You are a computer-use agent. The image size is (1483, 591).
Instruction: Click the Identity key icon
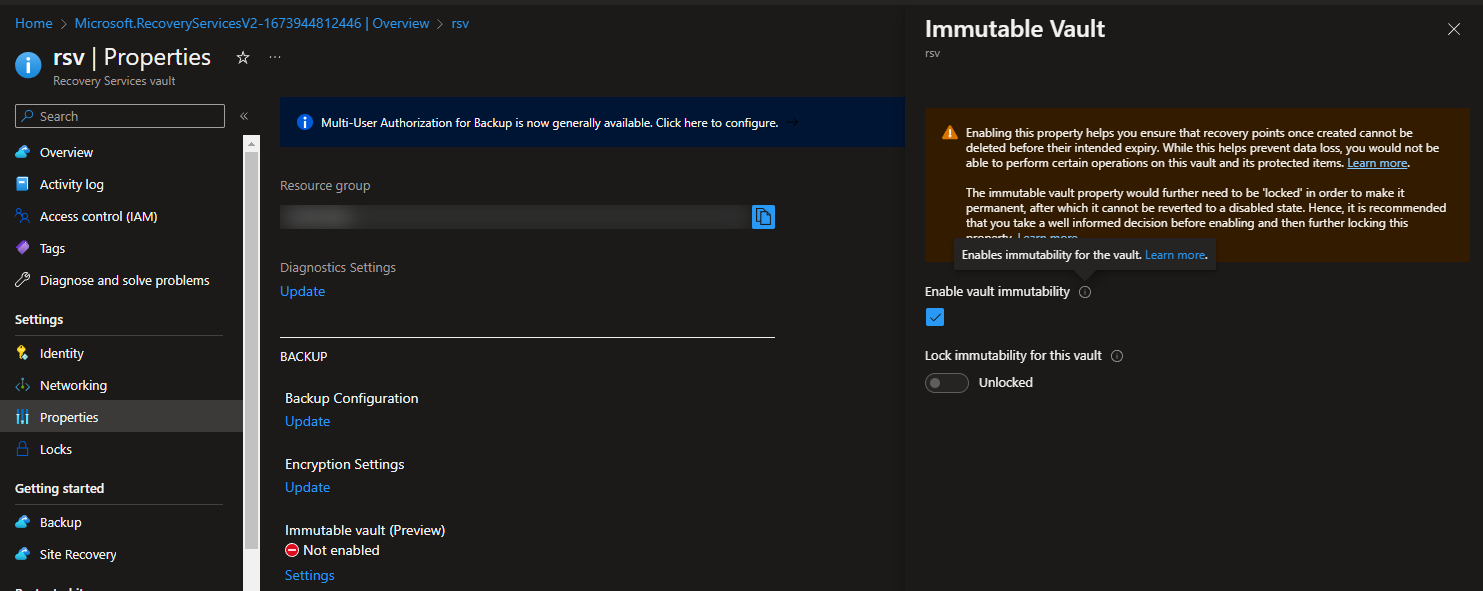(23, 353)
